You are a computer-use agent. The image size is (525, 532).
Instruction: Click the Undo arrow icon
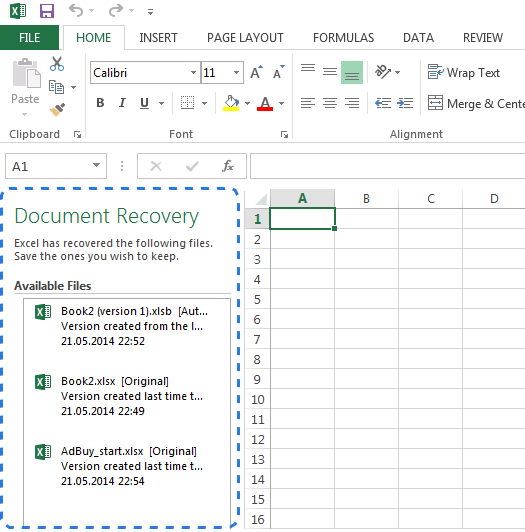76,11
